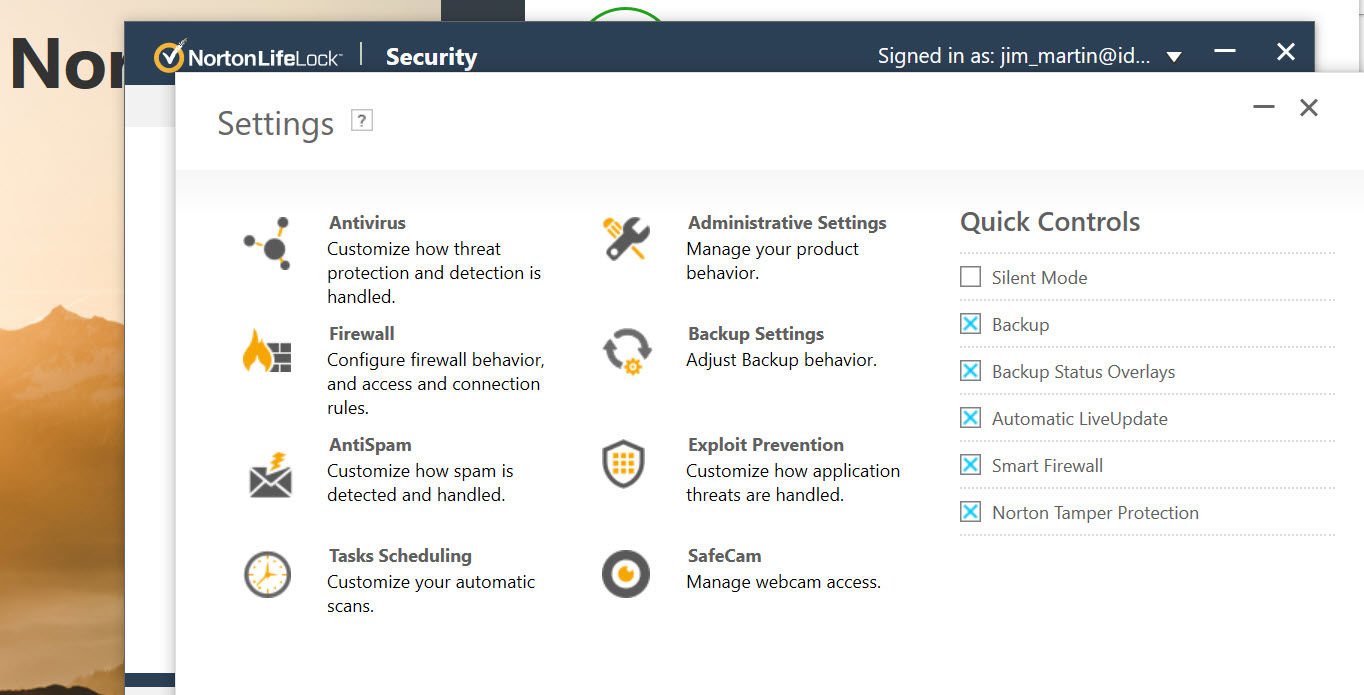Click the NortonLifeLock logo
The width and height of the screenshot is (1364, 695).
coord(248,56)
